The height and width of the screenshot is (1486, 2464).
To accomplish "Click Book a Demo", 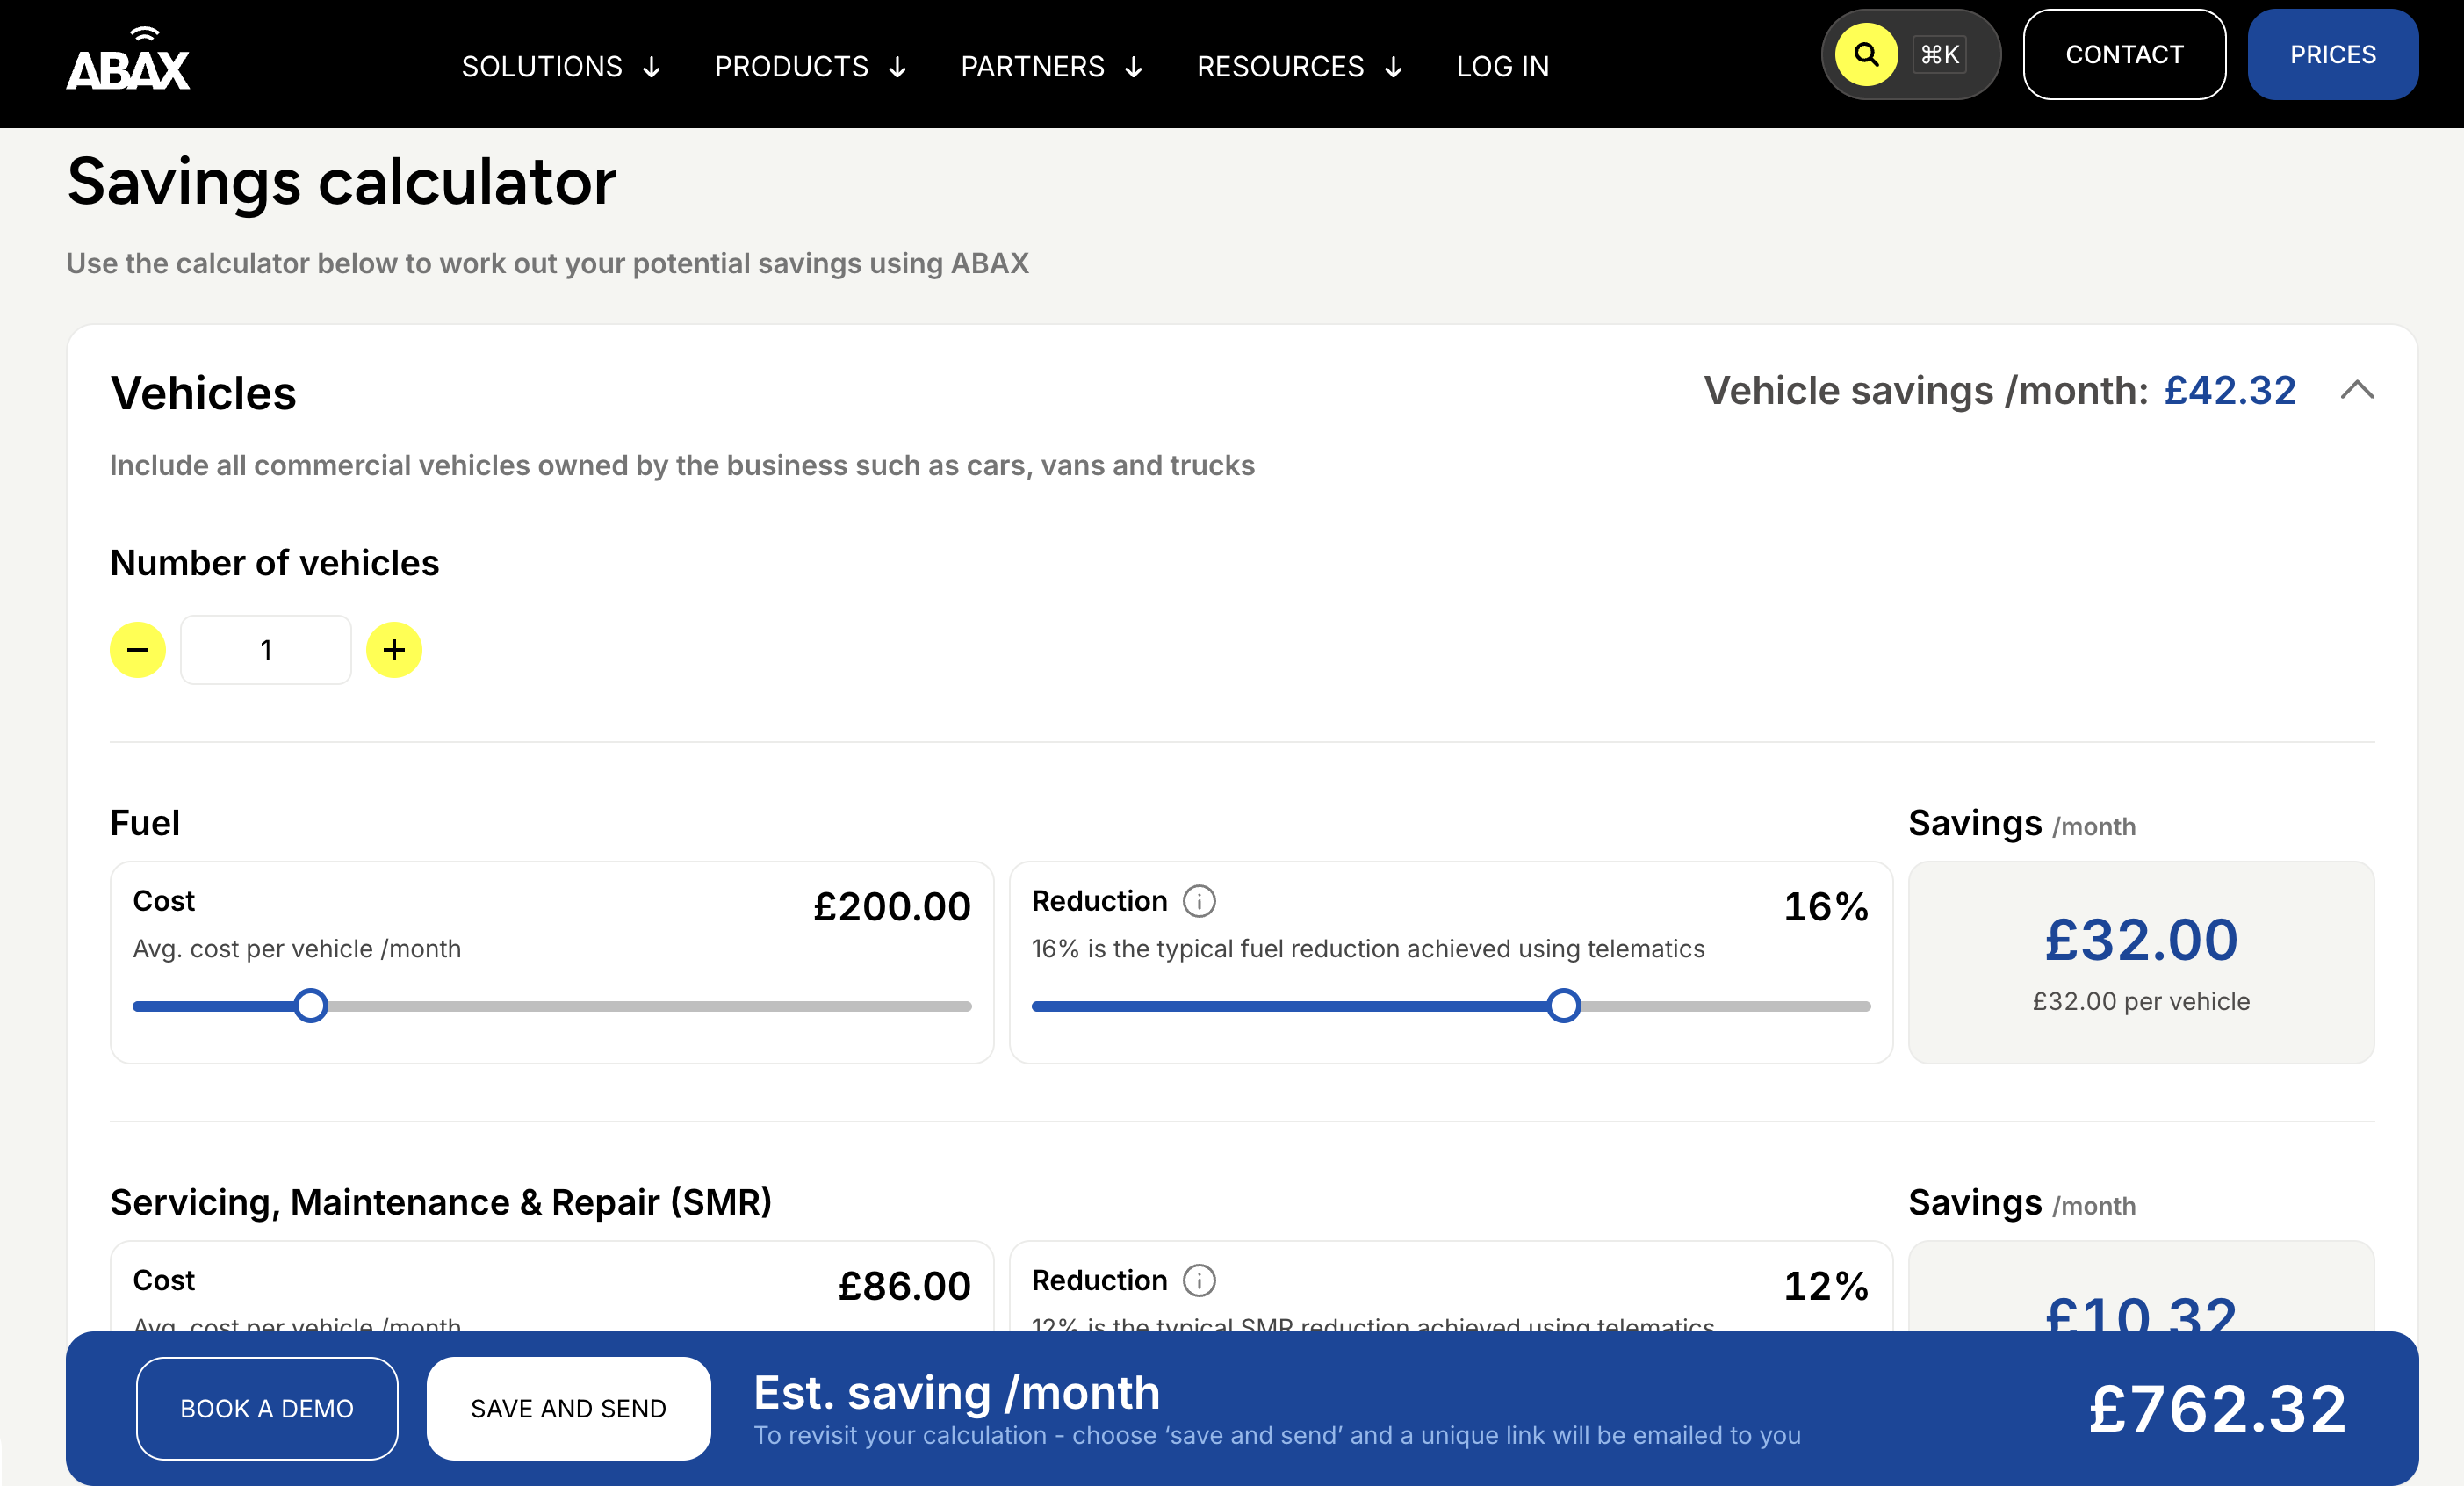I will pyautogui.click(x=267, y=1408).
